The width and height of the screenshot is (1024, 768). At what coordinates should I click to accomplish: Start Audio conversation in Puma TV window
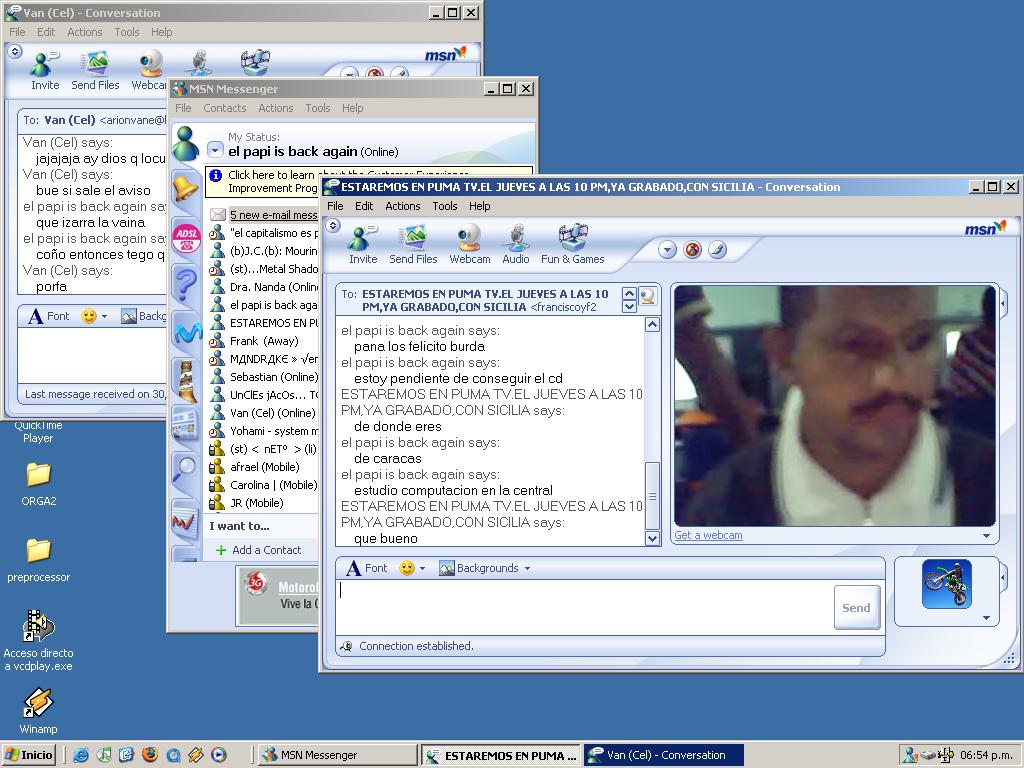(515, 244)
